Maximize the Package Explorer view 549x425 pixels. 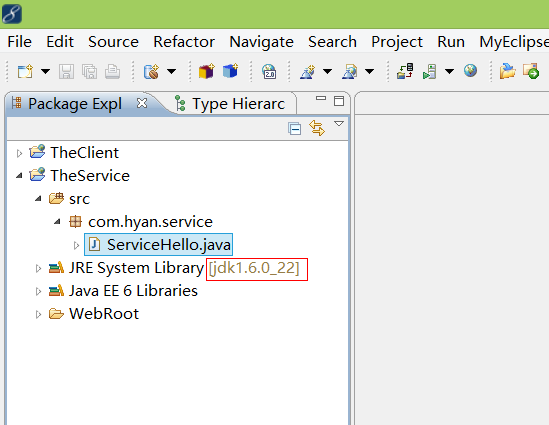339,101
